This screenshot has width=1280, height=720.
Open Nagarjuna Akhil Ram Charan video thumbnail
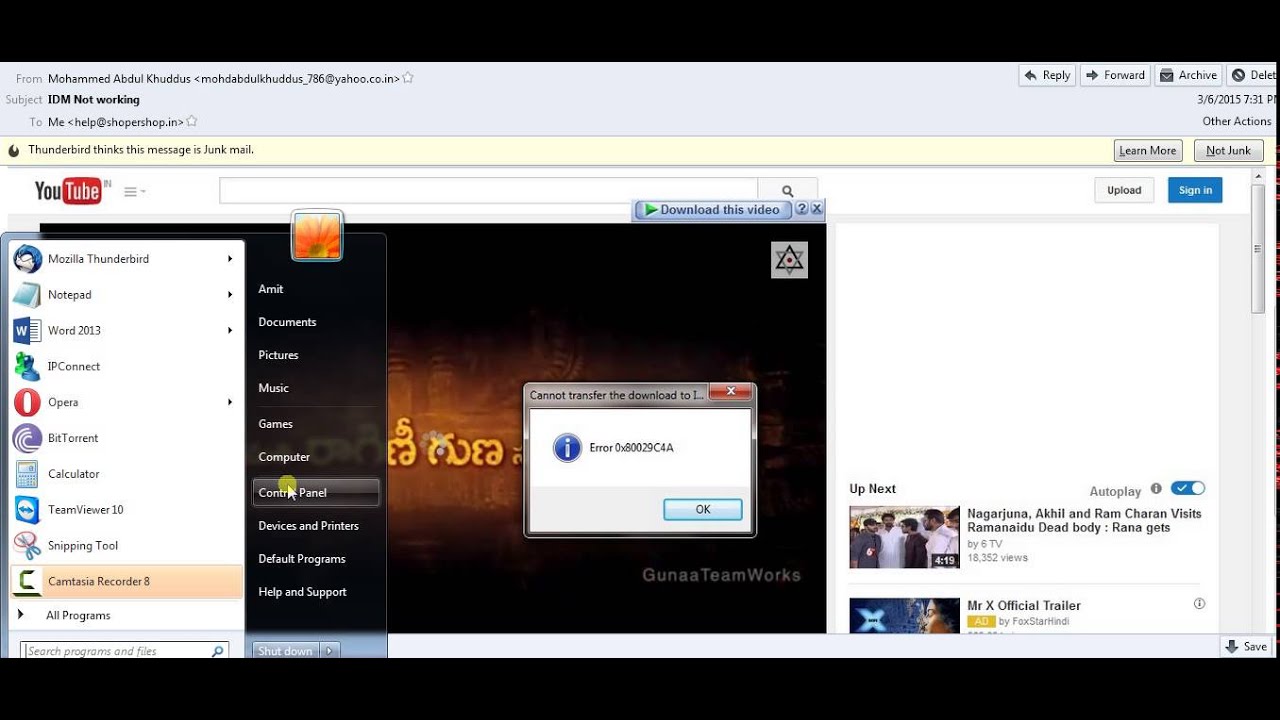904,537
